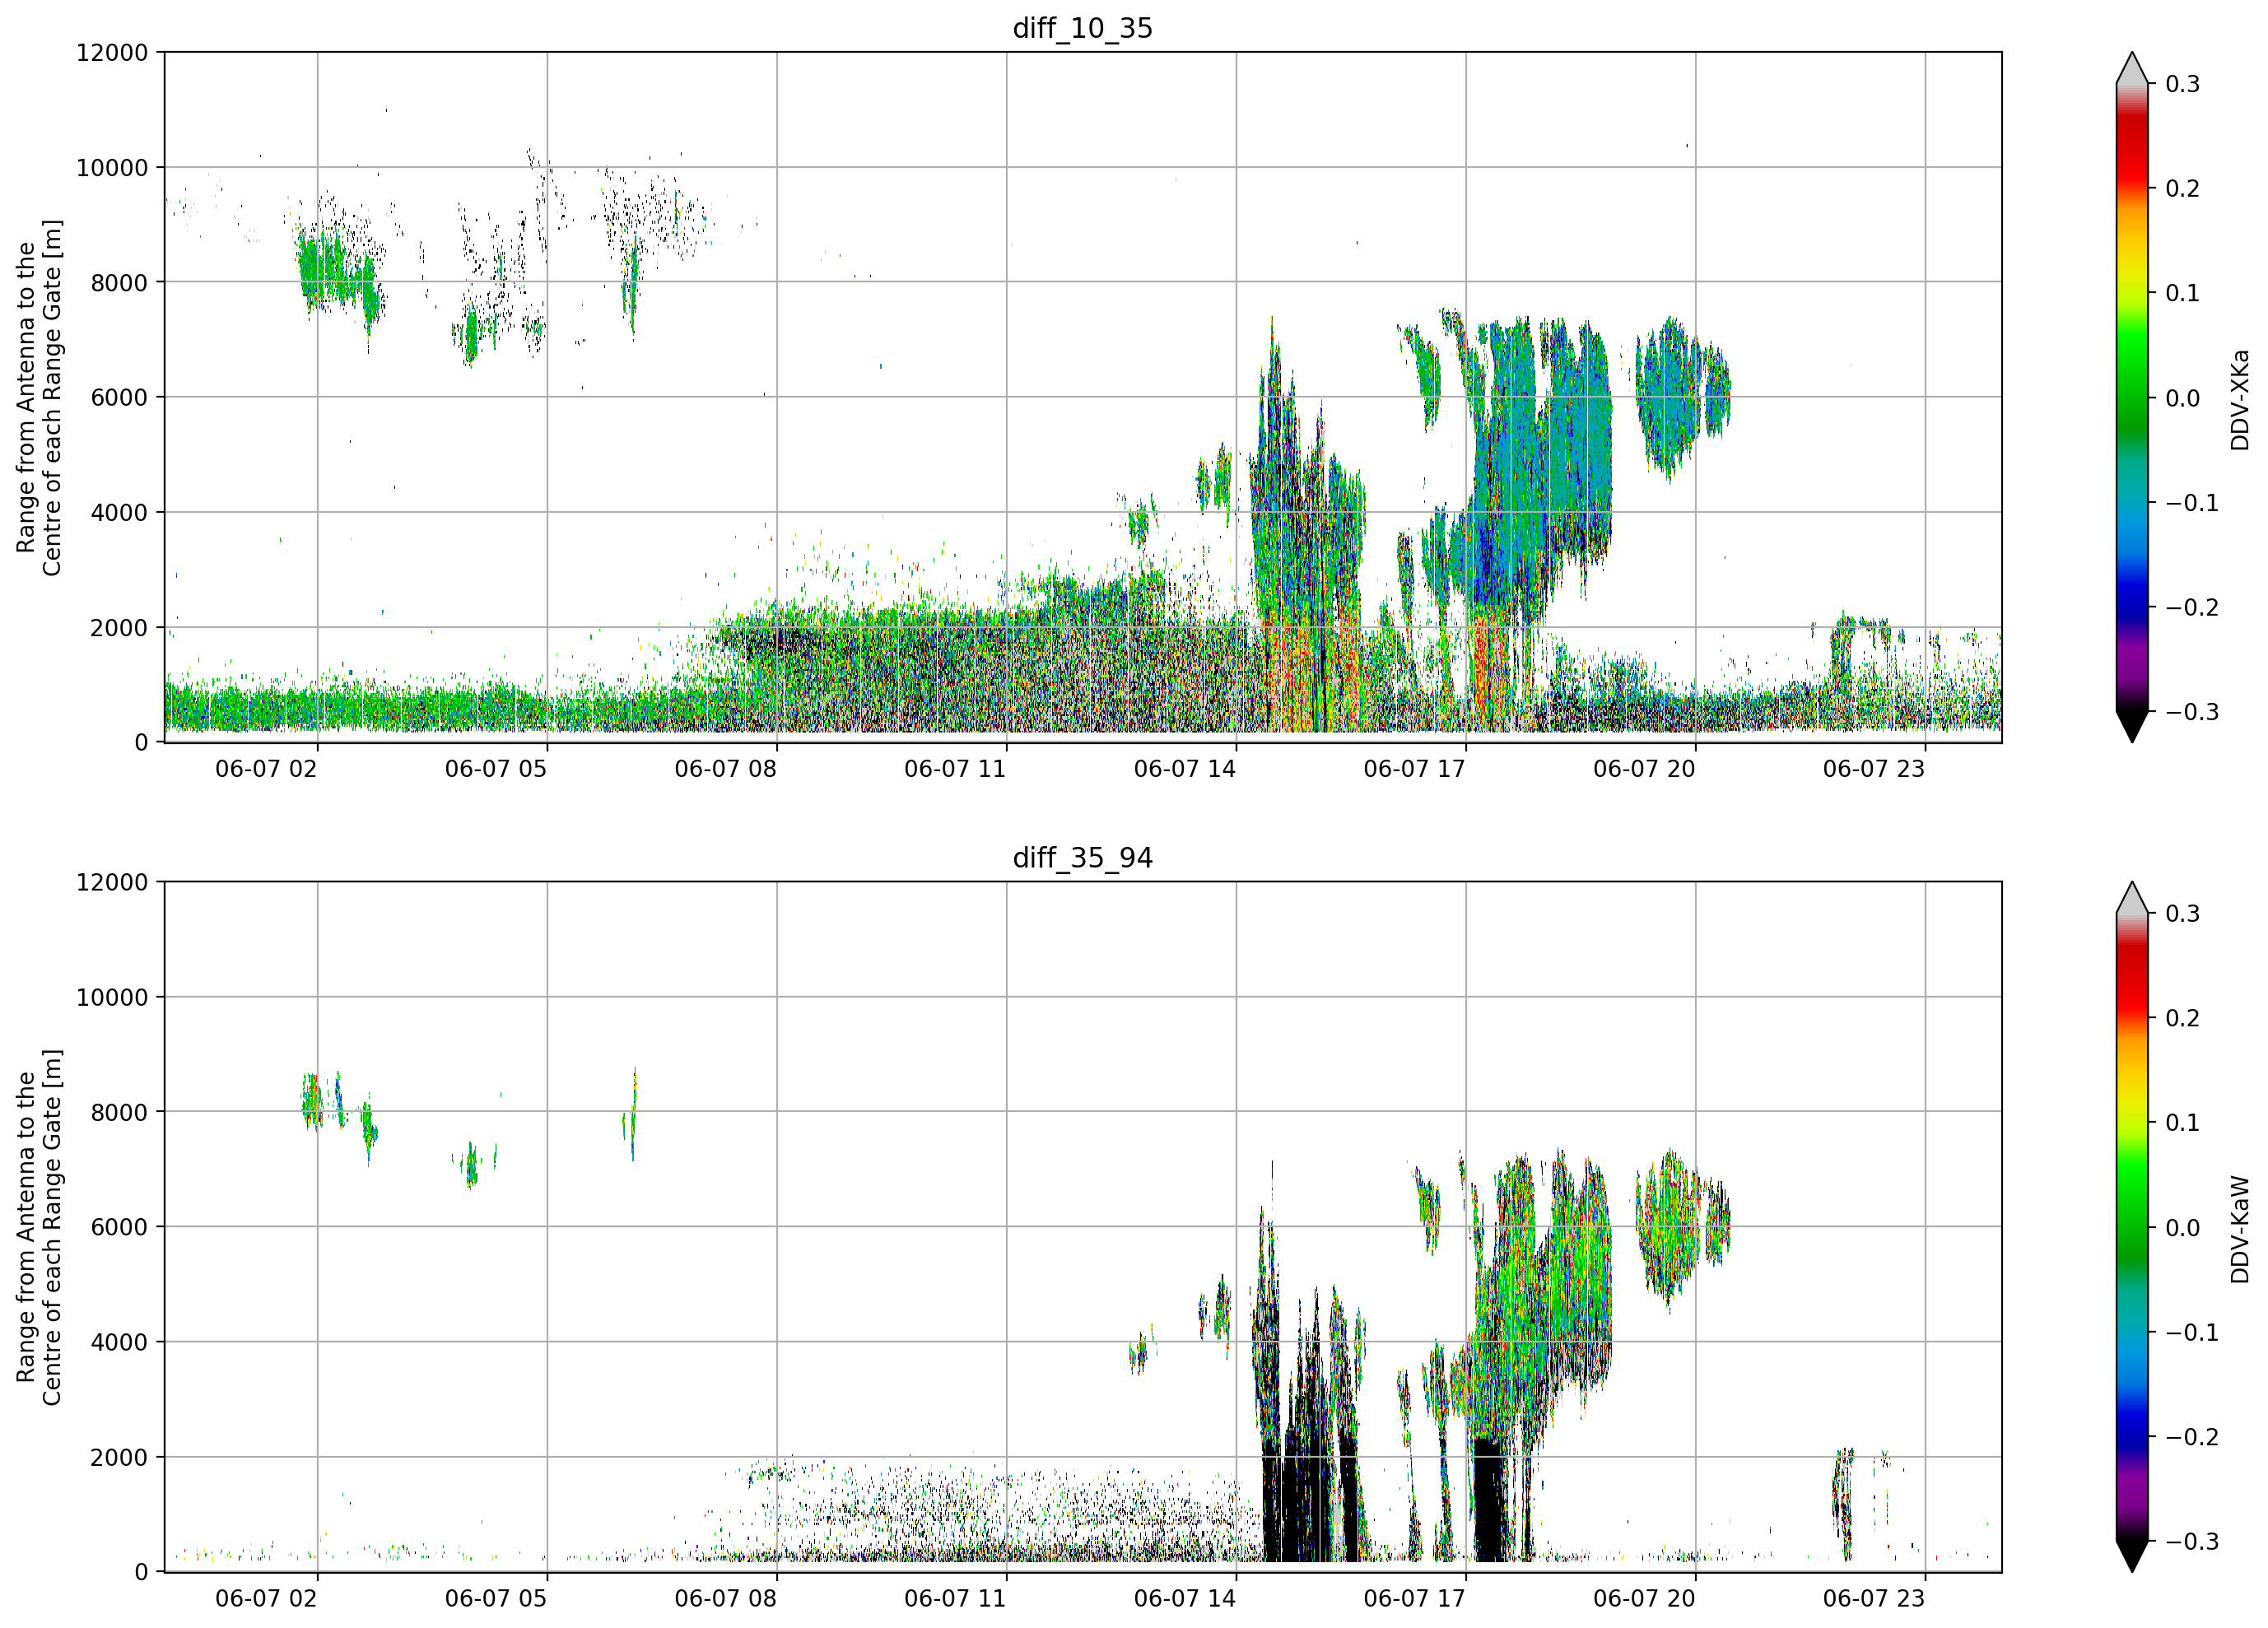Click the top plot x-tick '06-07 05'
2268x1628 pixels.
[x=496, y=769]
